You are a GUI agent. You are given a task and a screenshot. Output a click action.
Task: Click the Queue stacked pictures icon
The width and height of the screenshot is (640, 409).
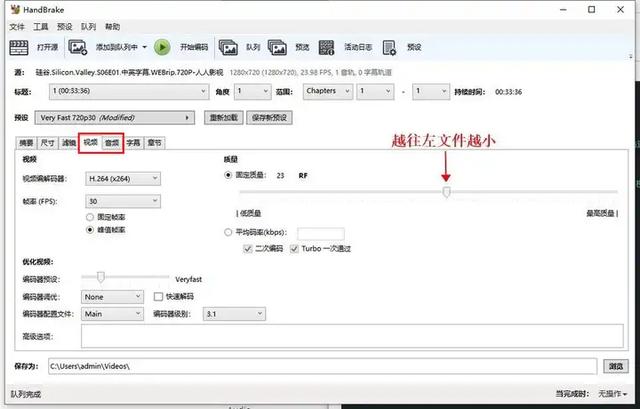228,47
